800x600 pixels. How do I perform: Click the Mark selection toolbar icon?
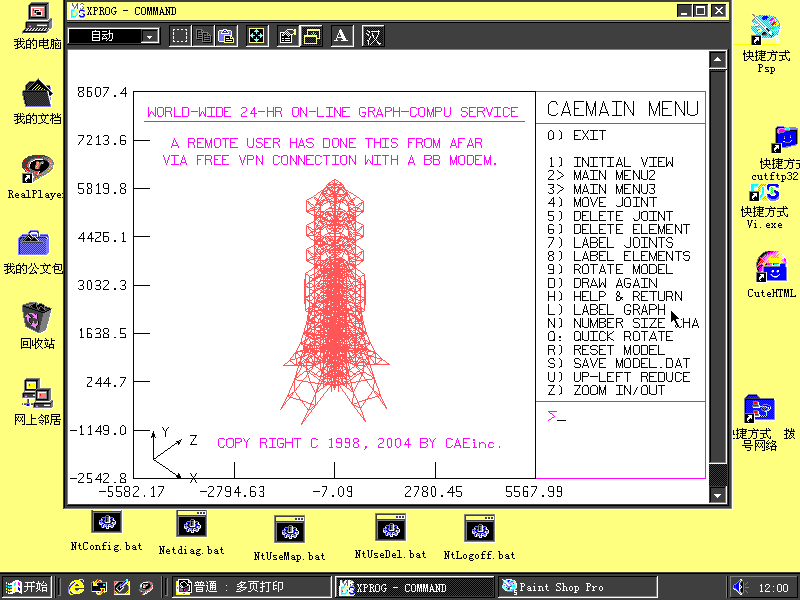coord(180,36)
